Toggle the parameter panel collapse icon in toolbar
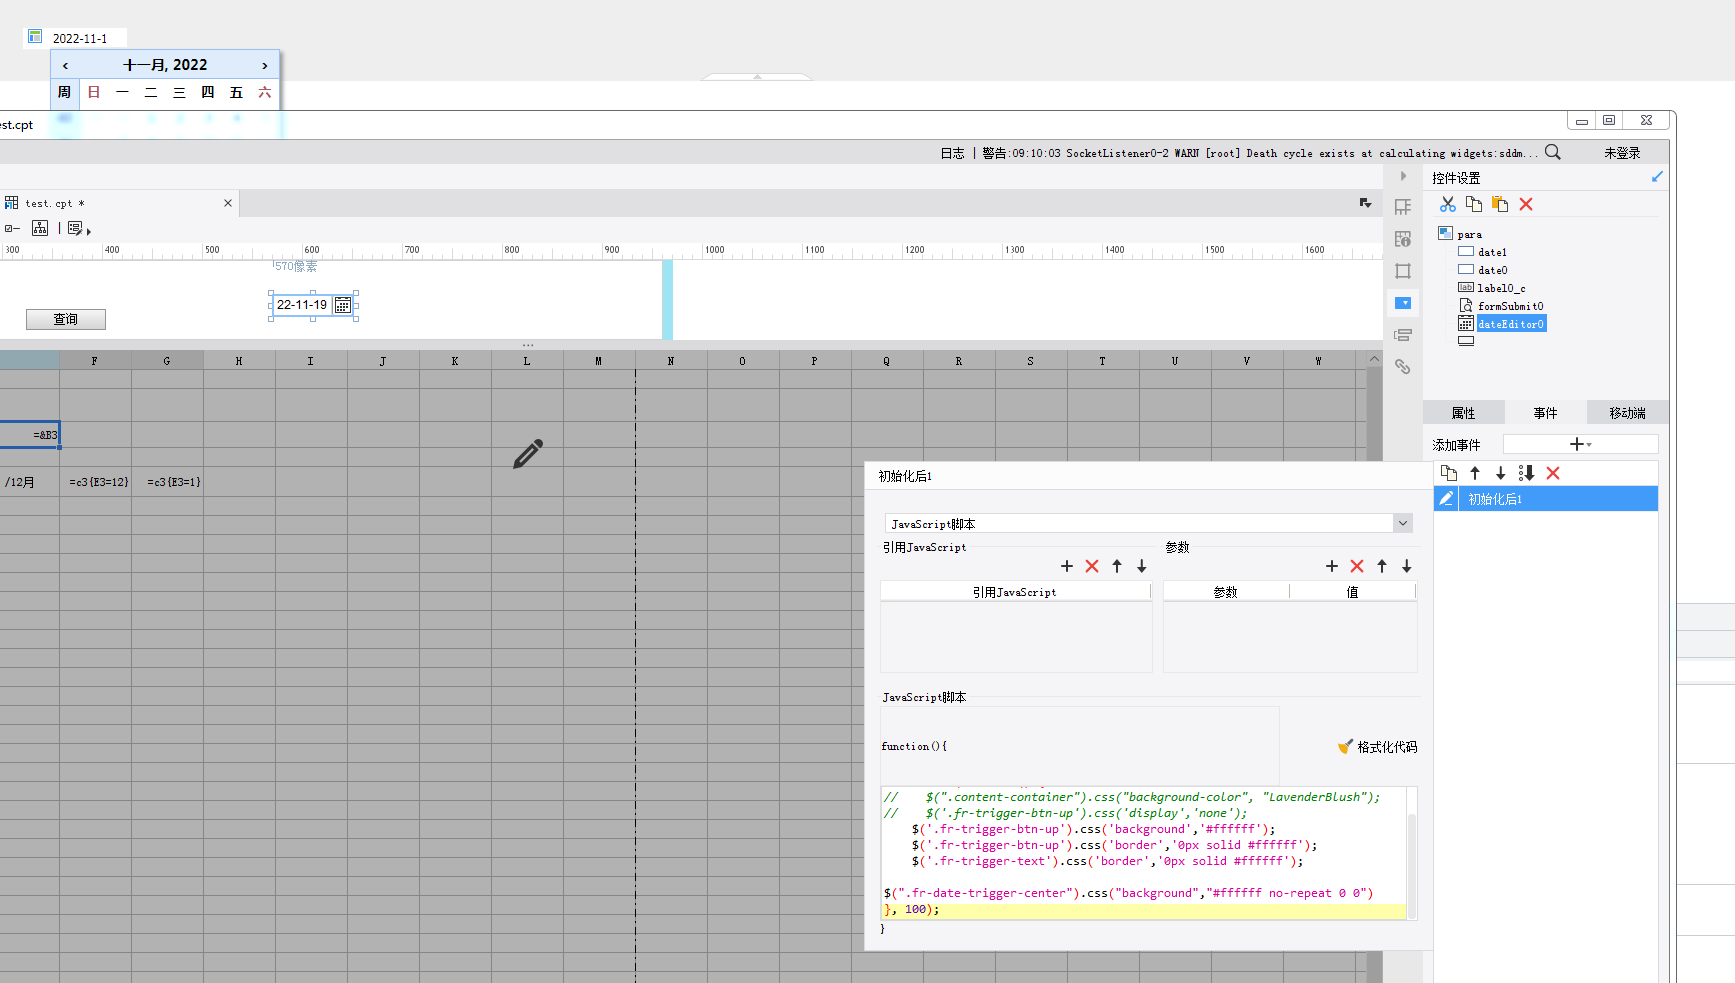Screen dimensions: 1735x983 pos(12,229)
